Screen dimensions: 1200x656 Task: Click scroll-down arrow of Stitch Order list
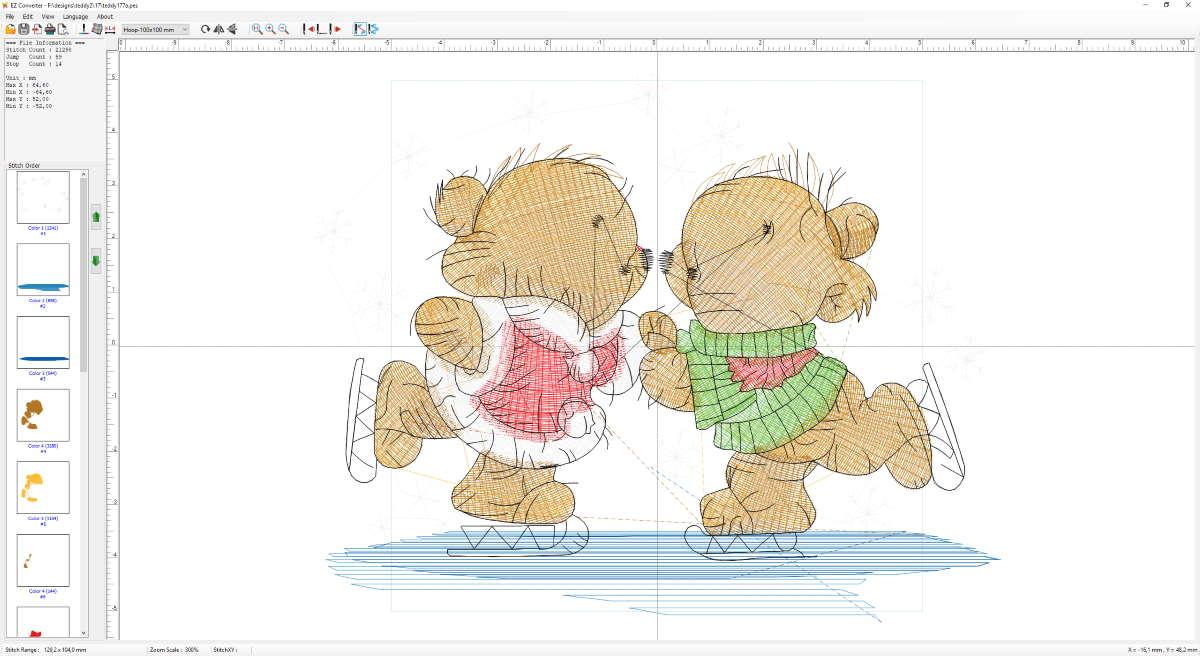click(84, 633)
